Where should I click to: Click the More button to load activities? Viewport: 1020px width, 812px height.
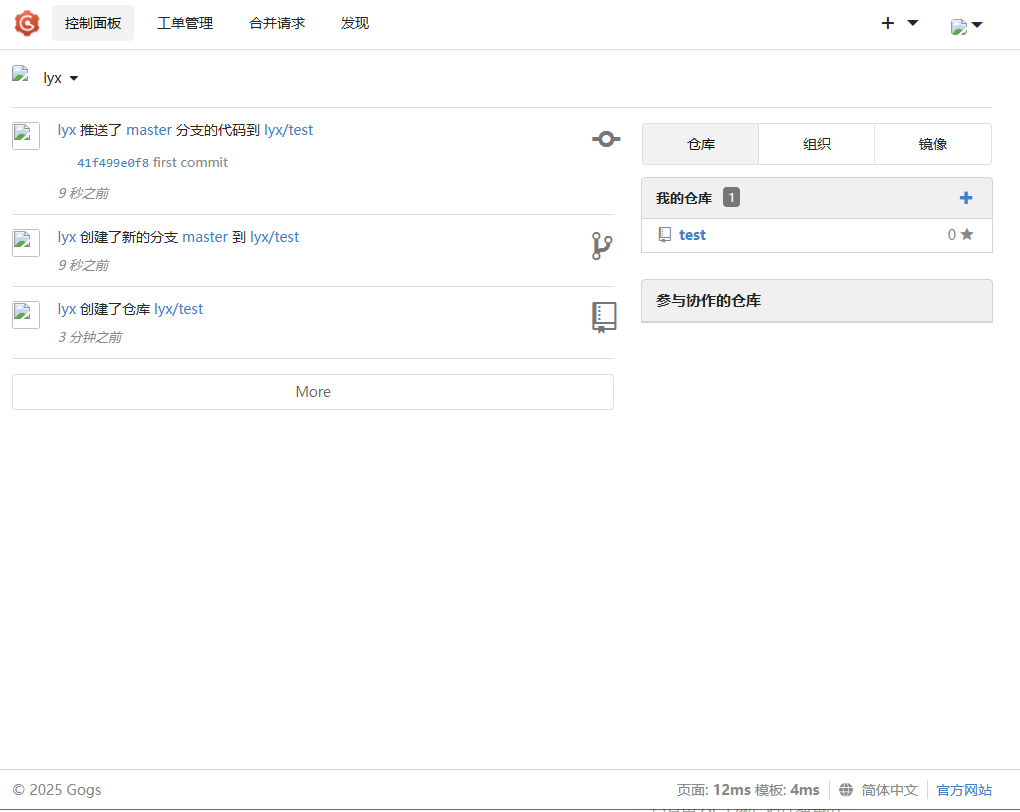point(313,392)
